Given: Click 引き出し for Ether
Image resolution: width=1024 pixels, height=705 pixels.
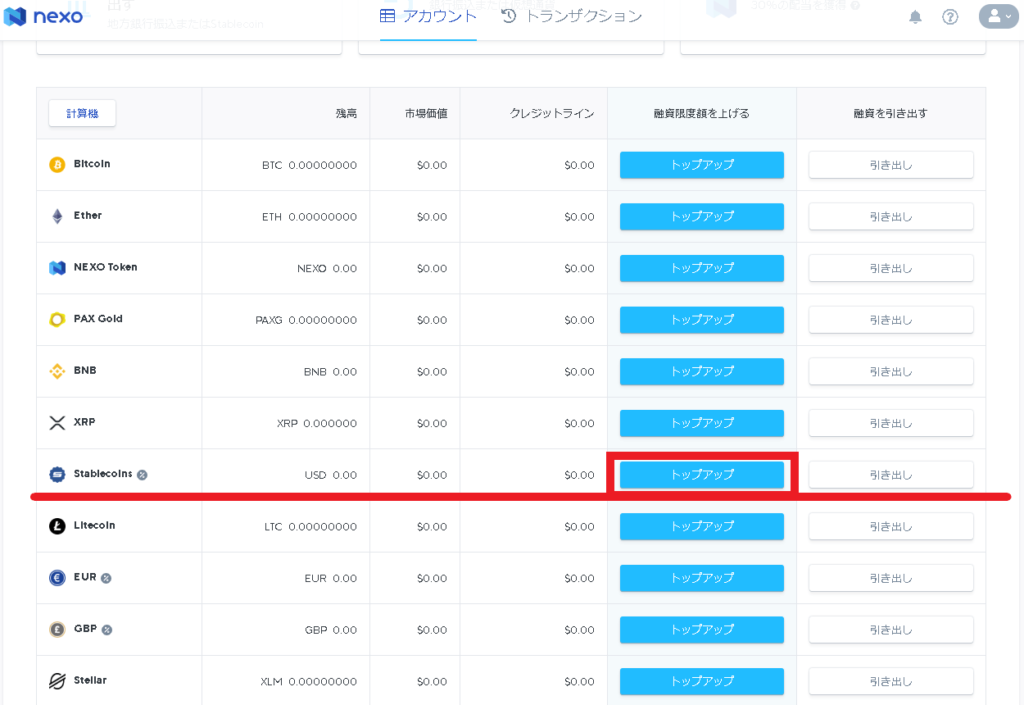Looking at the screenshot, I should click(891, 217).
